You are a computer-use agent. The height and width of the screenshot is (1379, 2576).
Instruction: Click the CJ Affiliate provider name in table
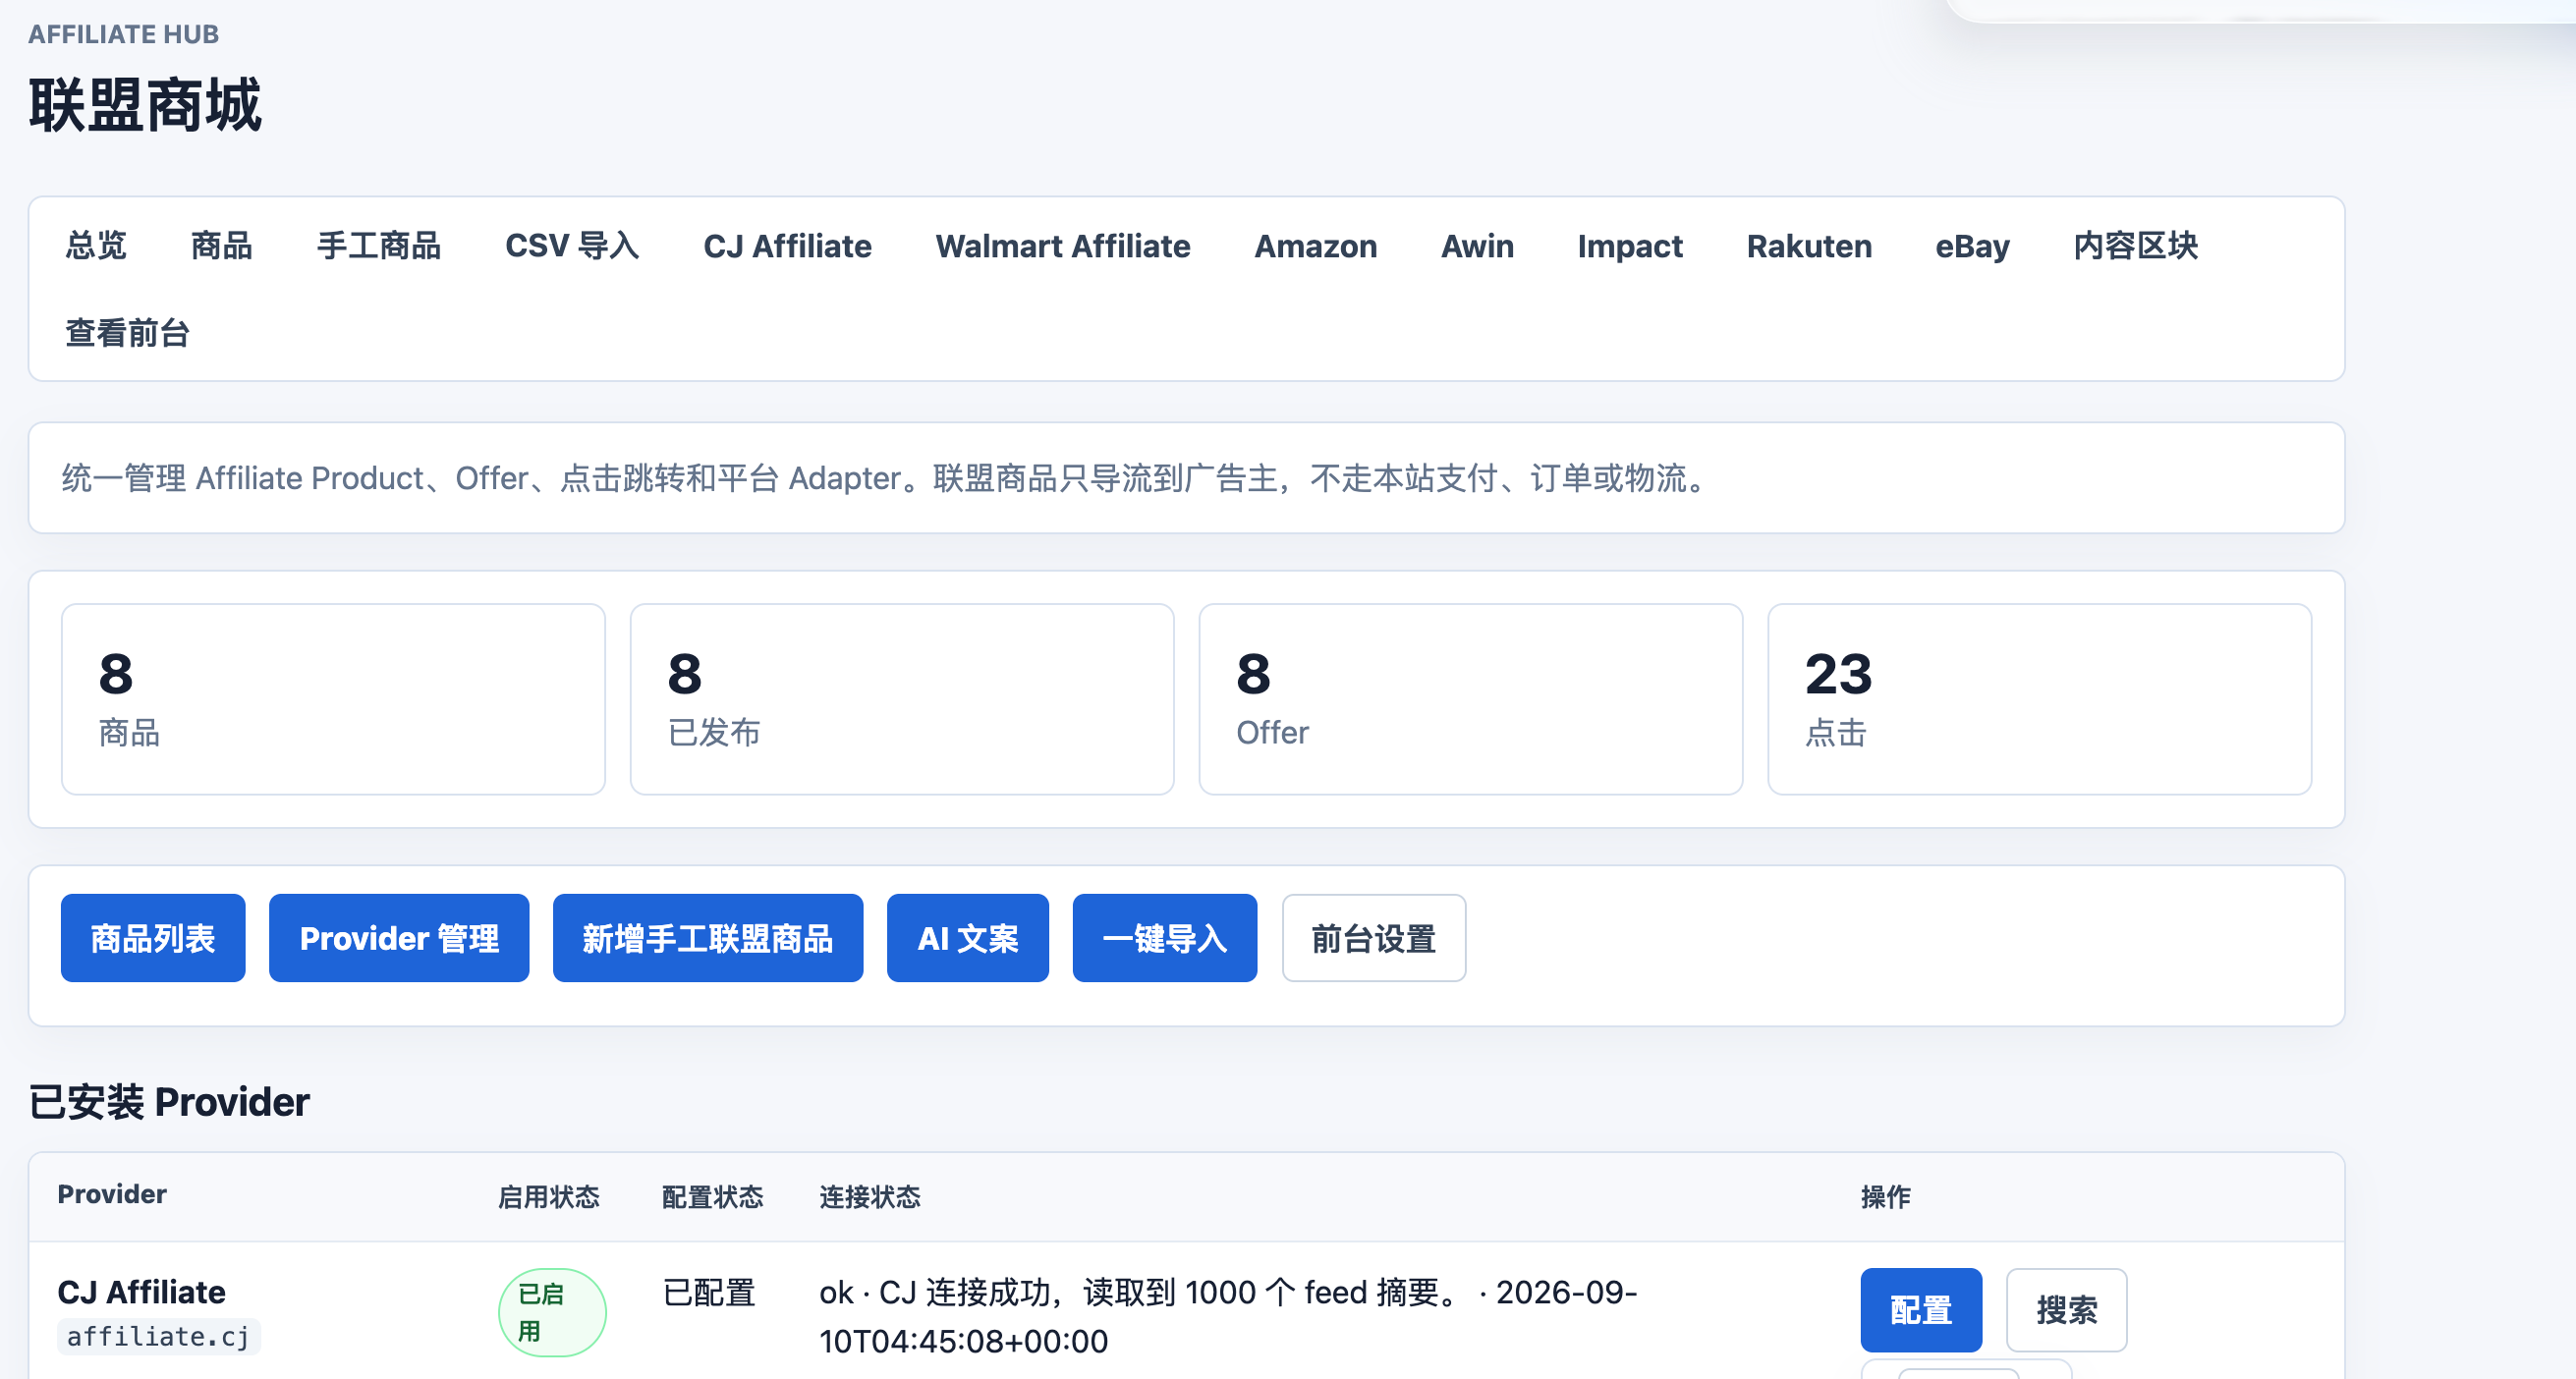142,1292
